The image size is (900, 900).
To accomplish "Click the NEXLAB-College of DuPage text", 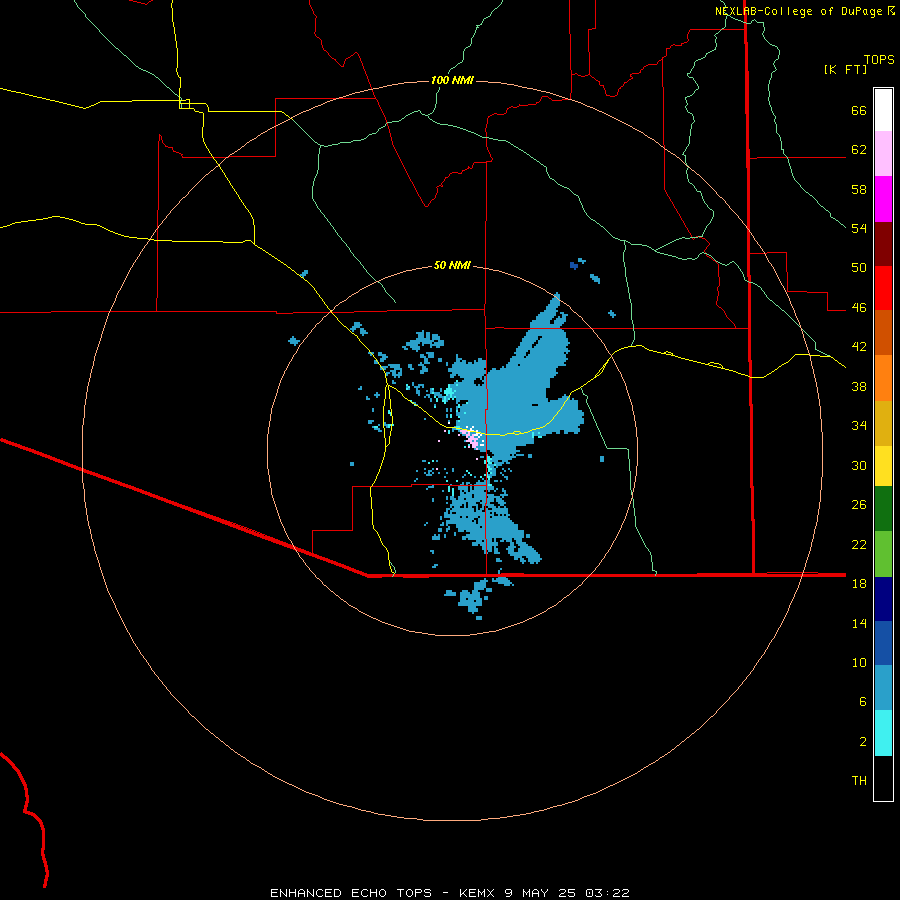I will pyautogui.click(x=798, y=11).
